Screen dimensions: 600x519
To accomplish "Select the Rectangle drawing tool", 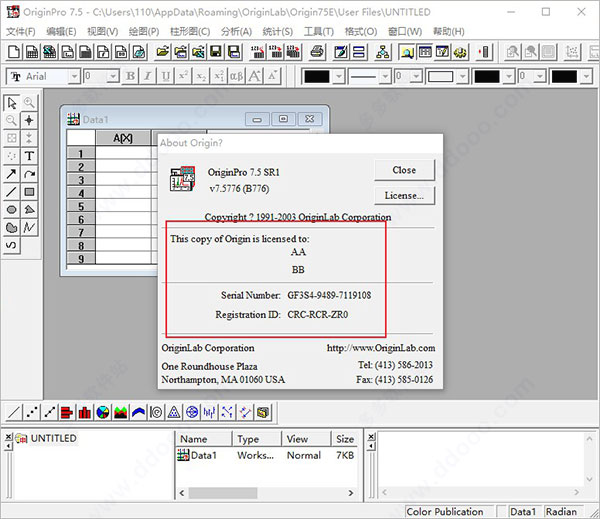I will [x=29, y=192].
